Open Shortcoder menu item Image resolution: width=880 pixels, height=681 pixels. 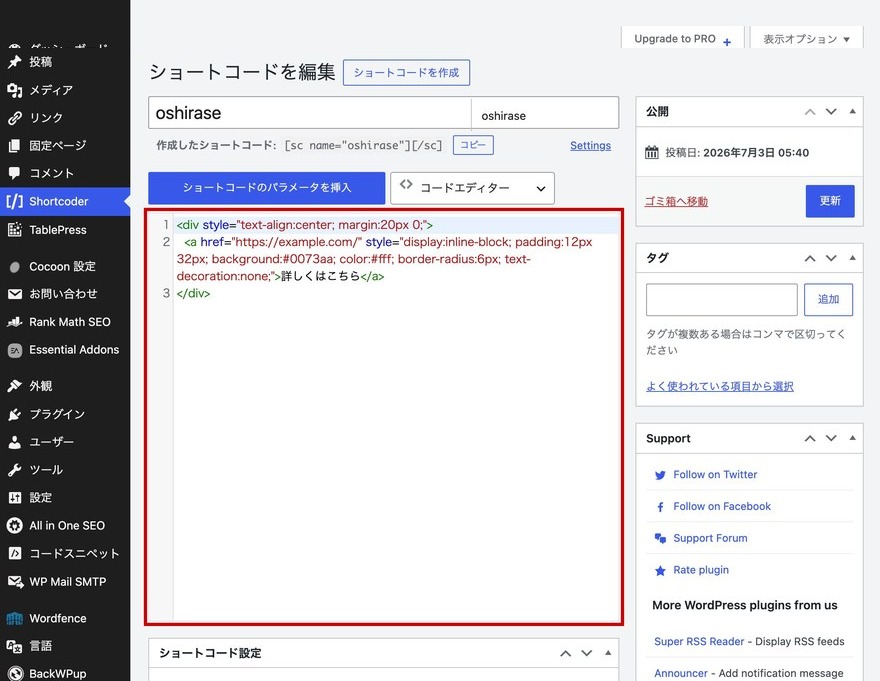point(65,201)
